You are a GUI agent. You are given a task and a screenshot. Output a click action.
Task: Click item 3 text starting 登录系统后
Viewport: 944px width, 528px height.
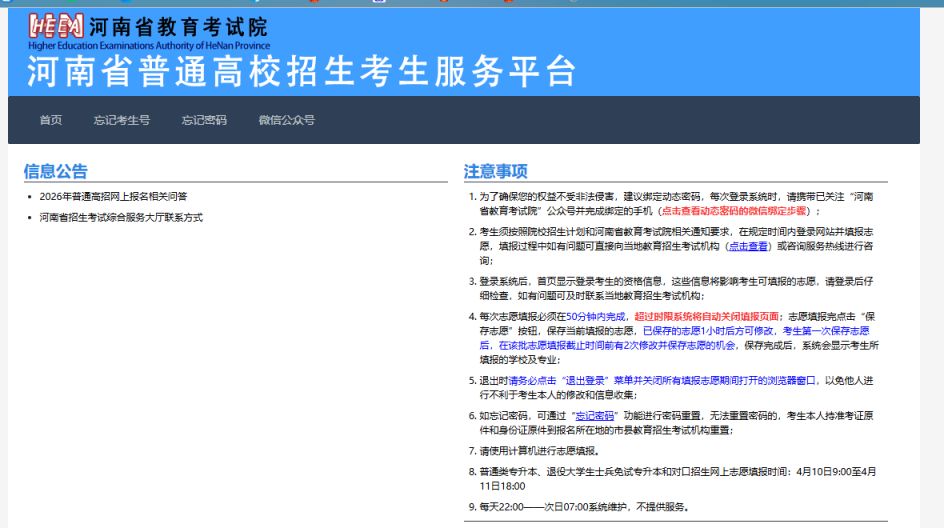coord(676,288)
